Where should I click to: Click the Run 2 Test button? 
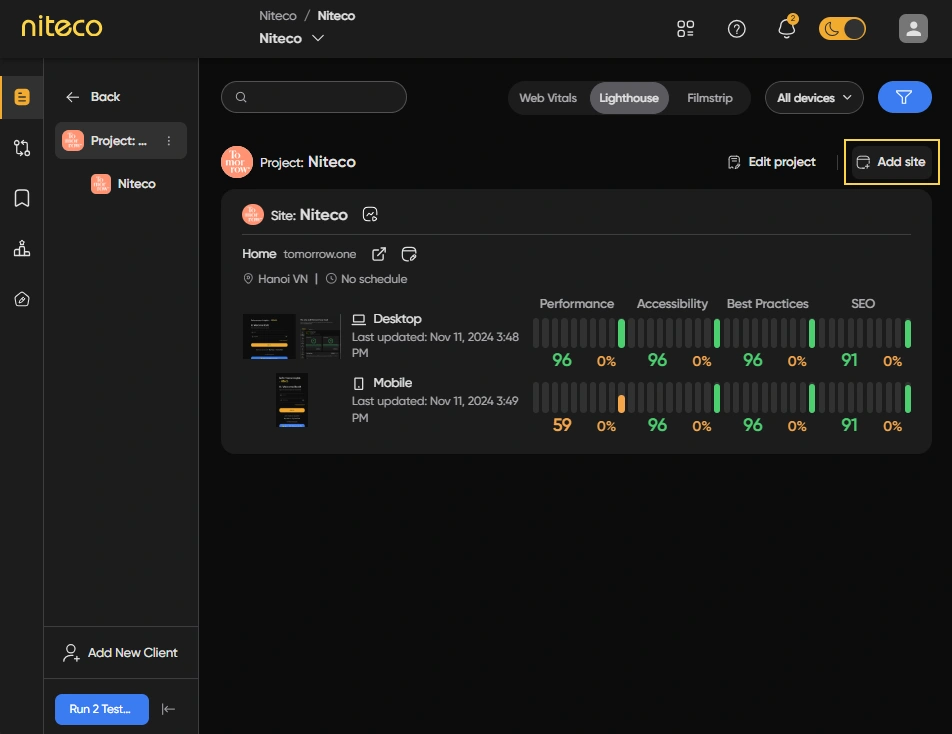coord(101,709)
